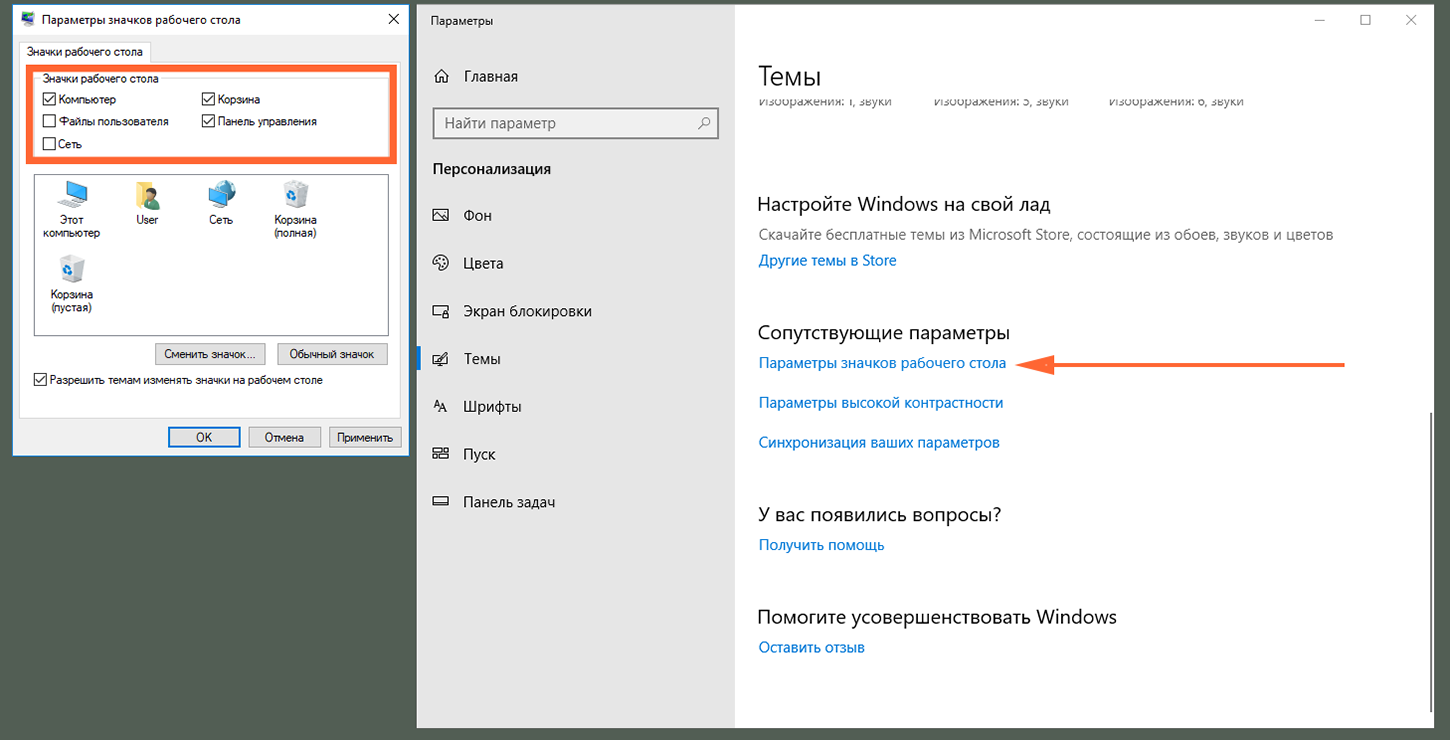
Task: Click the Оставить отзыв link
Action: (x=811, y=647)
